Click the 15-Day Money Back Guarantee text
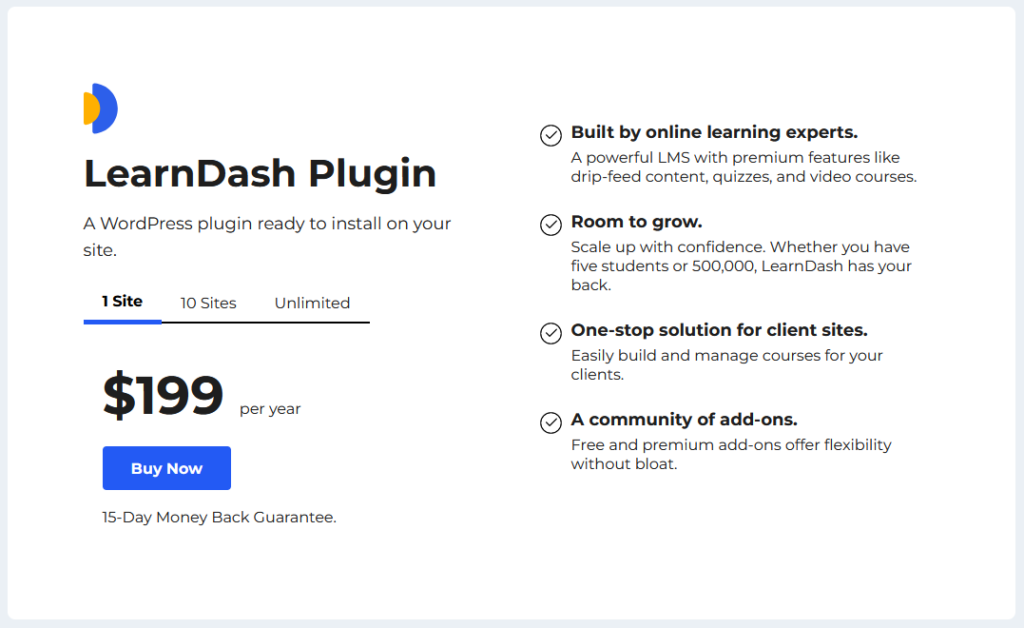 click(x=219, y=517)
